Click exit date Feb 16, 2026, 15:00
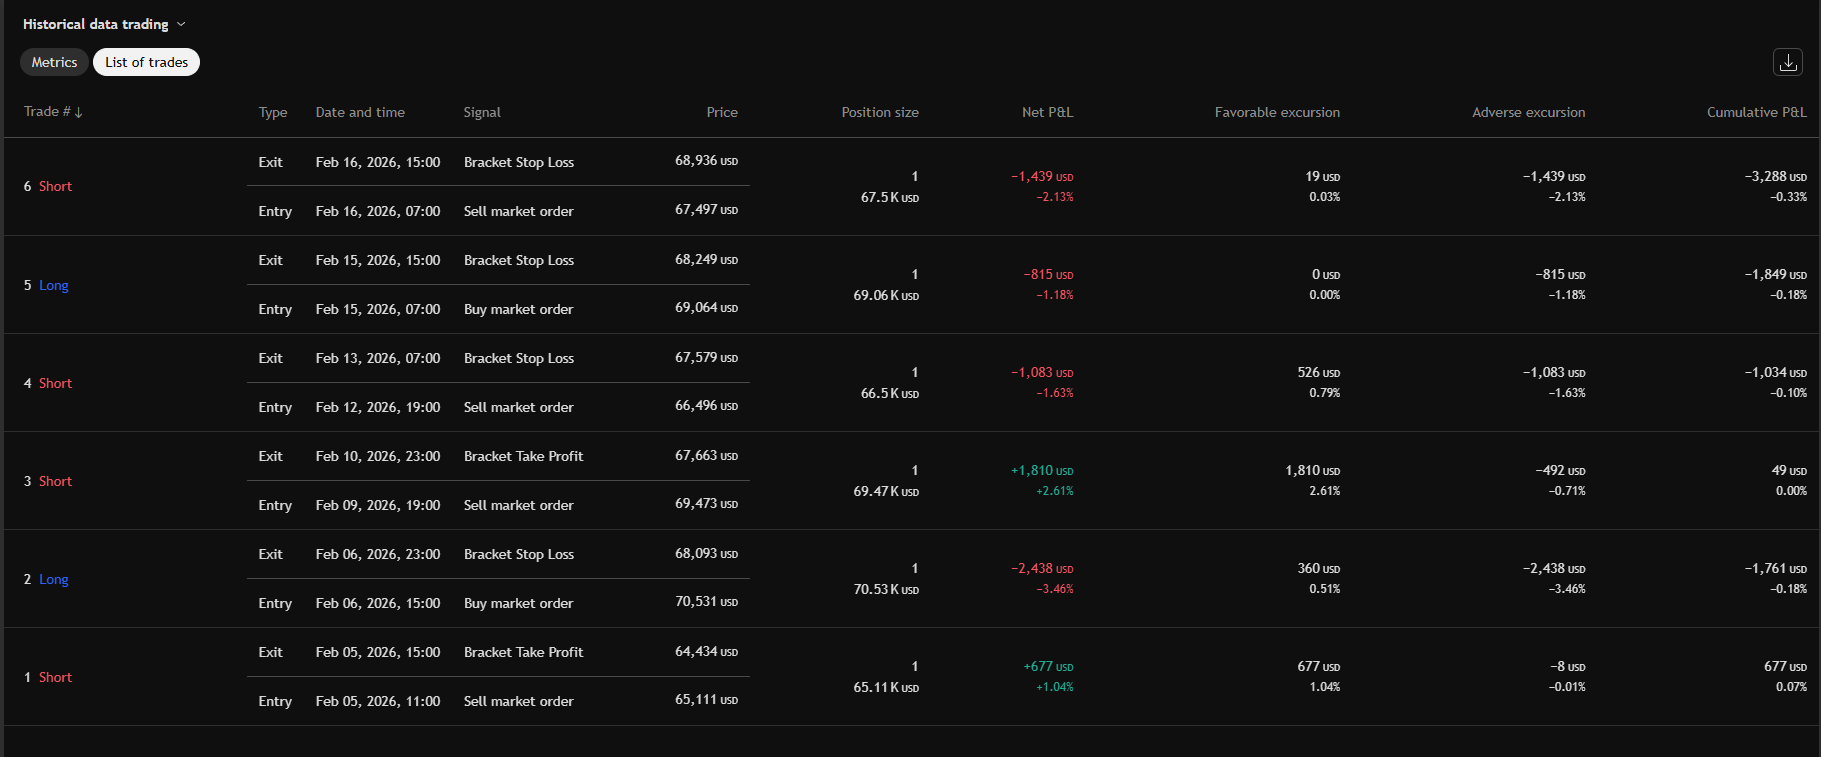The height and width of the screenshot is (757, 1821). 378,162
